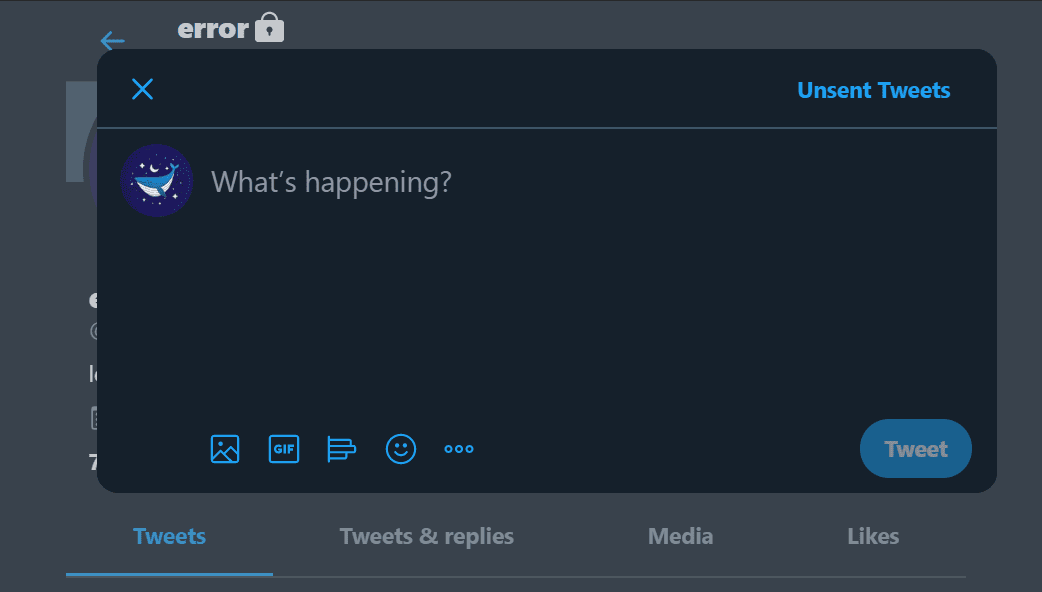Create a poll with the poll icon

(x=342, y=449)
